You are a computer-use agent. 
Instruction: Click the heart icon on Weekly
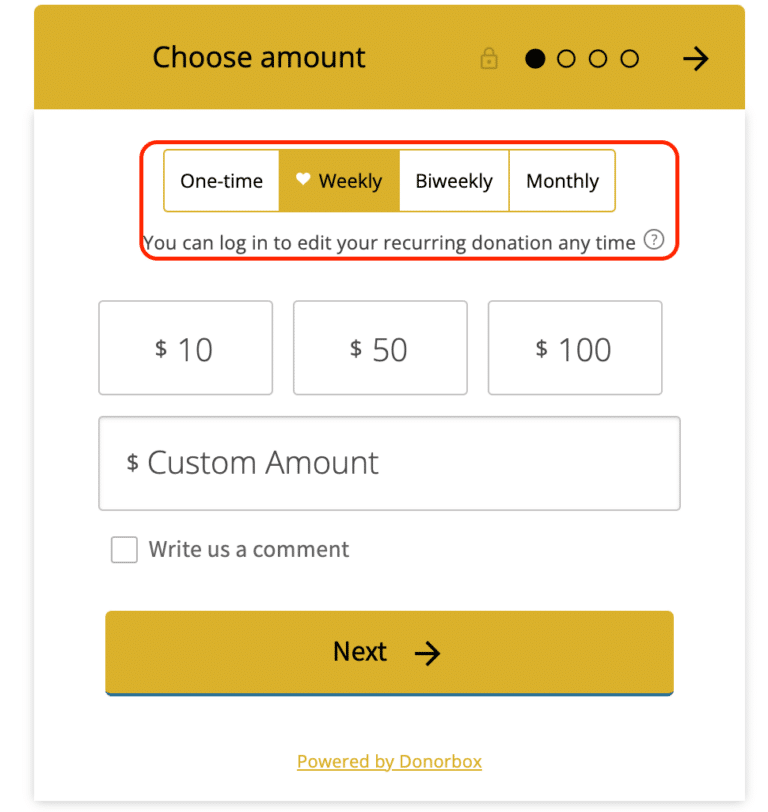tap(303, 180)
